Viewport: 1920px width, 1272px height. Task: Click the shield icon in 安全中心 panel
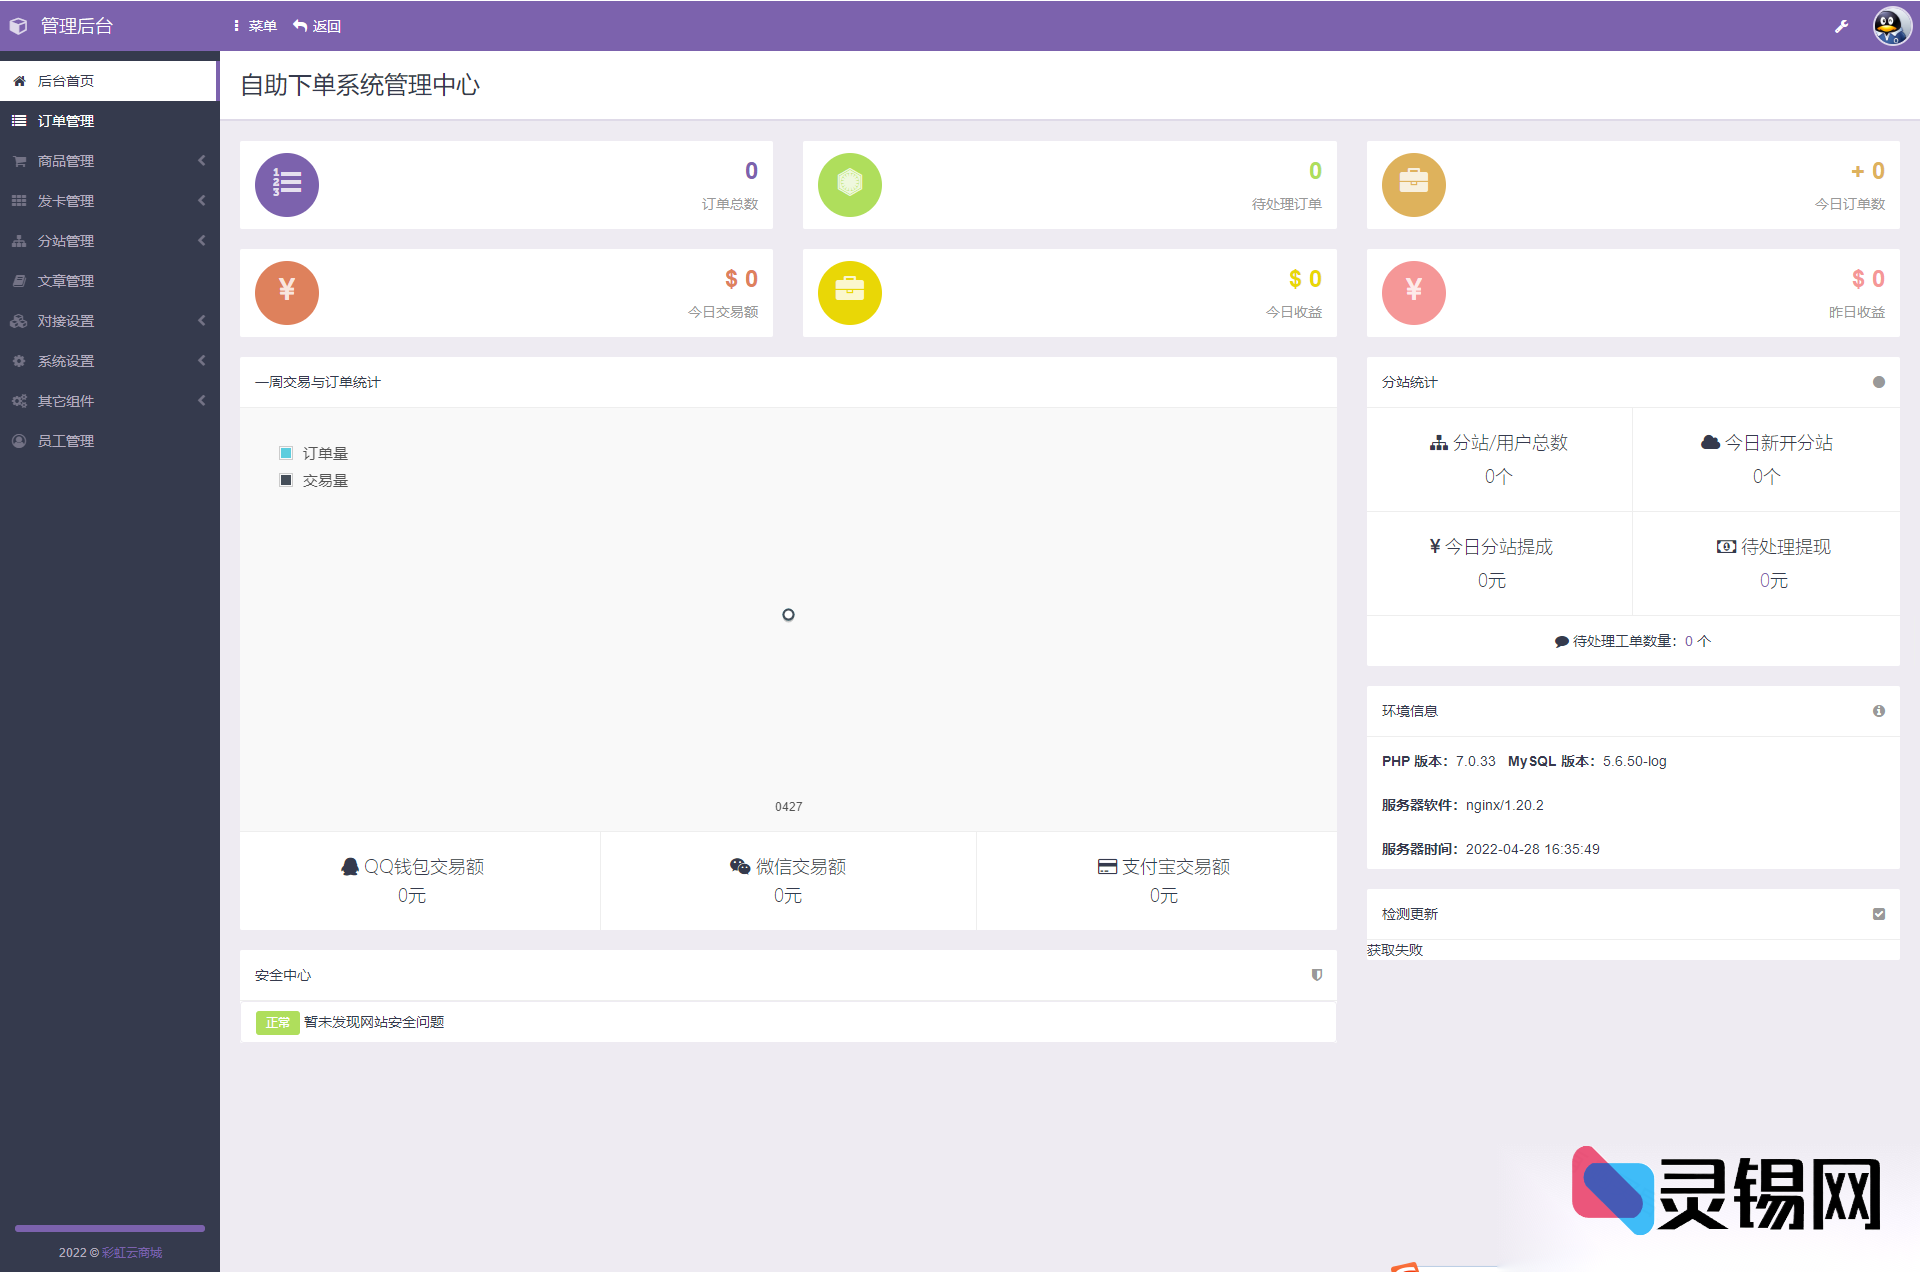point(1317,975)
